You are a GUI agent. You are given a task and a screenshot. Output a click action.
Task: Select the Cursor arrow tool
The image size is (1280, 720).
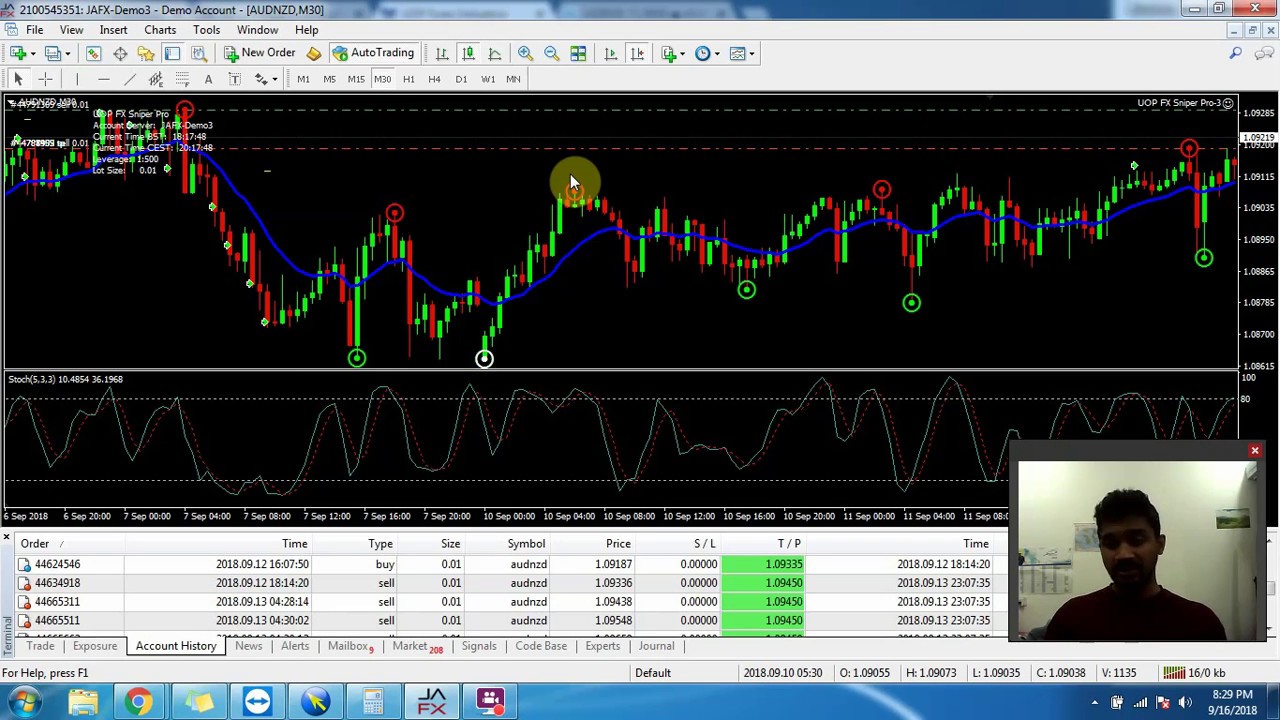click(18, 79)
